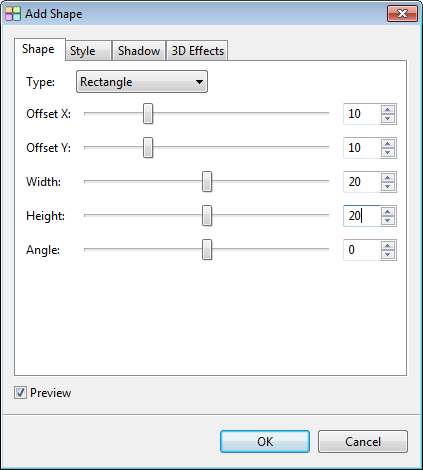Image resolution: width=423 pixels, height=470 pixels.
Task: Click the Cancel button
Action: [x=363, y=442]
